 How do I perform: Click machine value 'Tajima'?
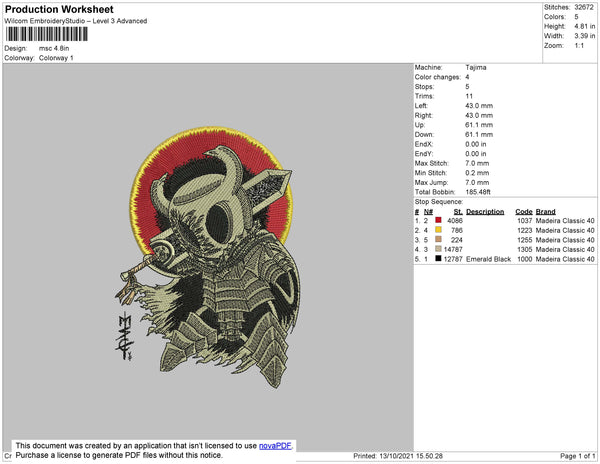click(x=476, y=67)
